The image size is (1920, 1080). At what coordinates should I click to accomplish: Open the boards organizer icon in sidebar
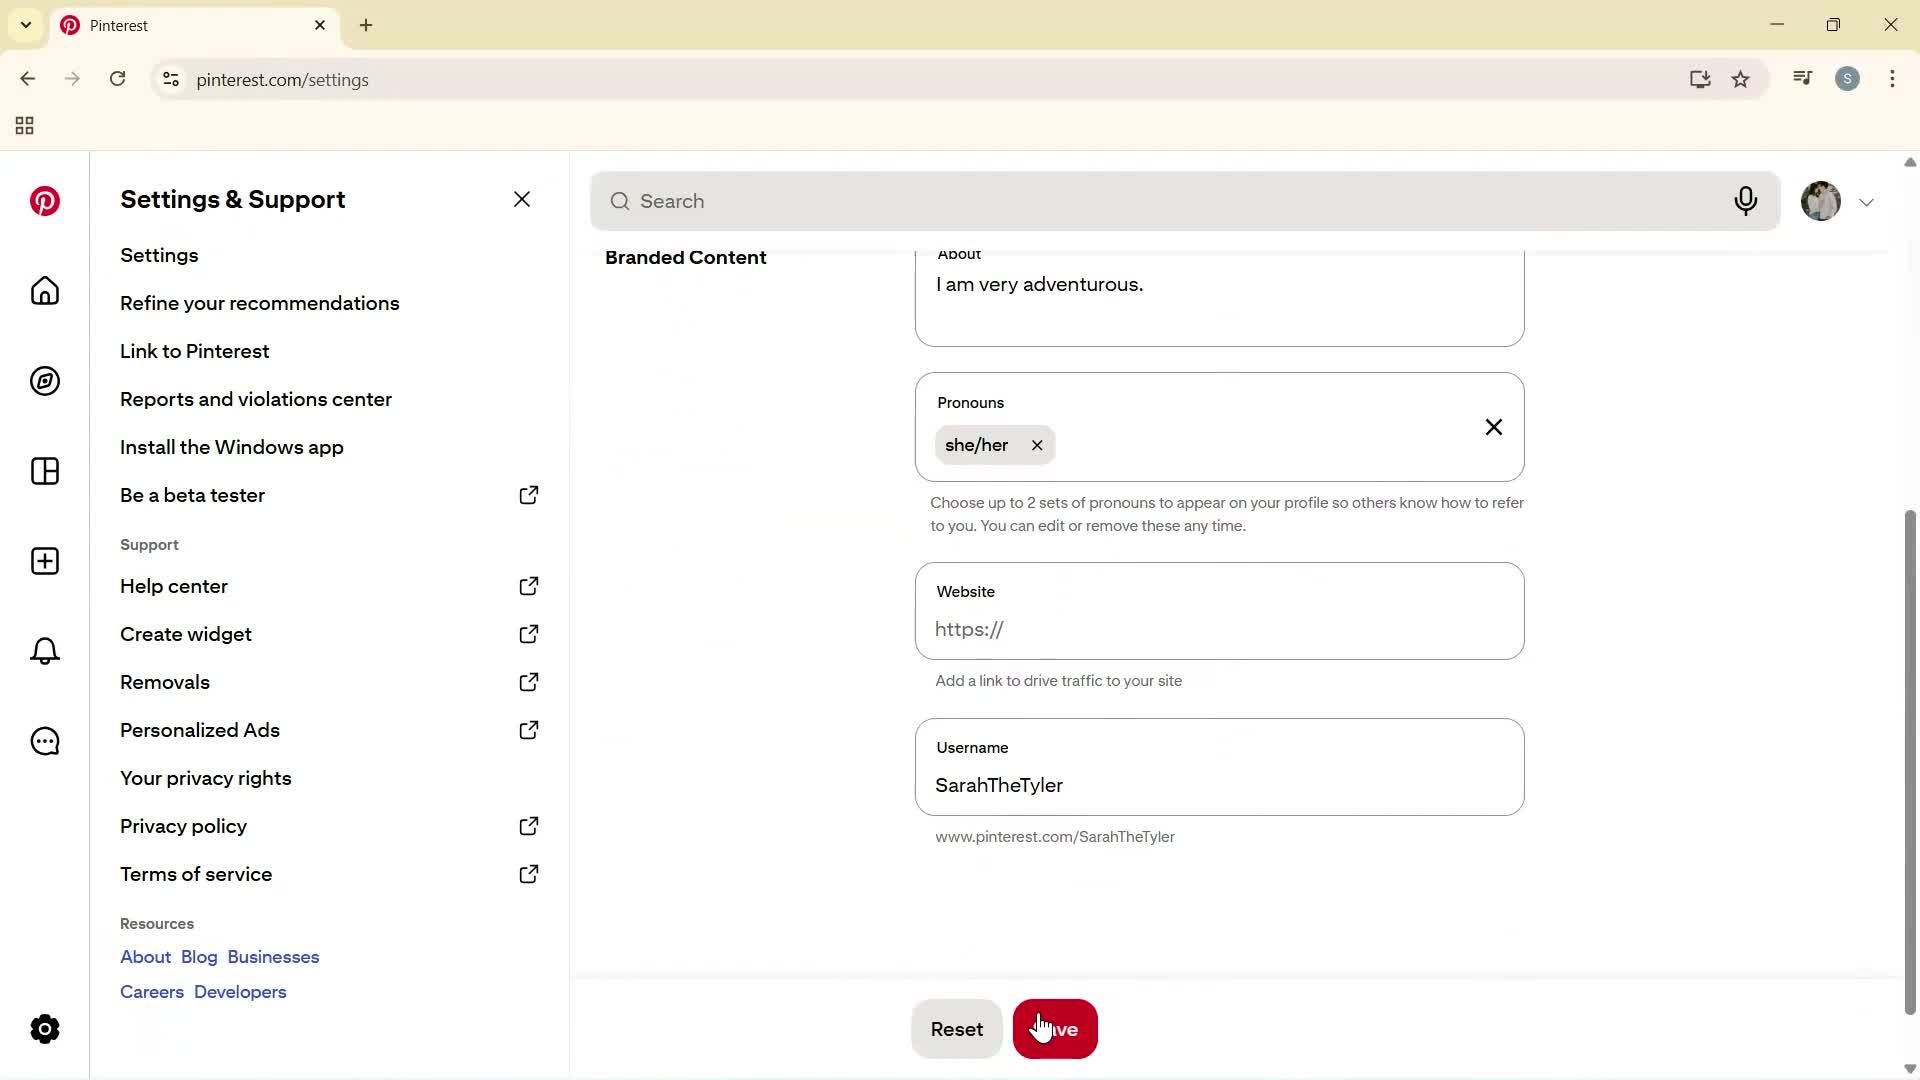44,471
